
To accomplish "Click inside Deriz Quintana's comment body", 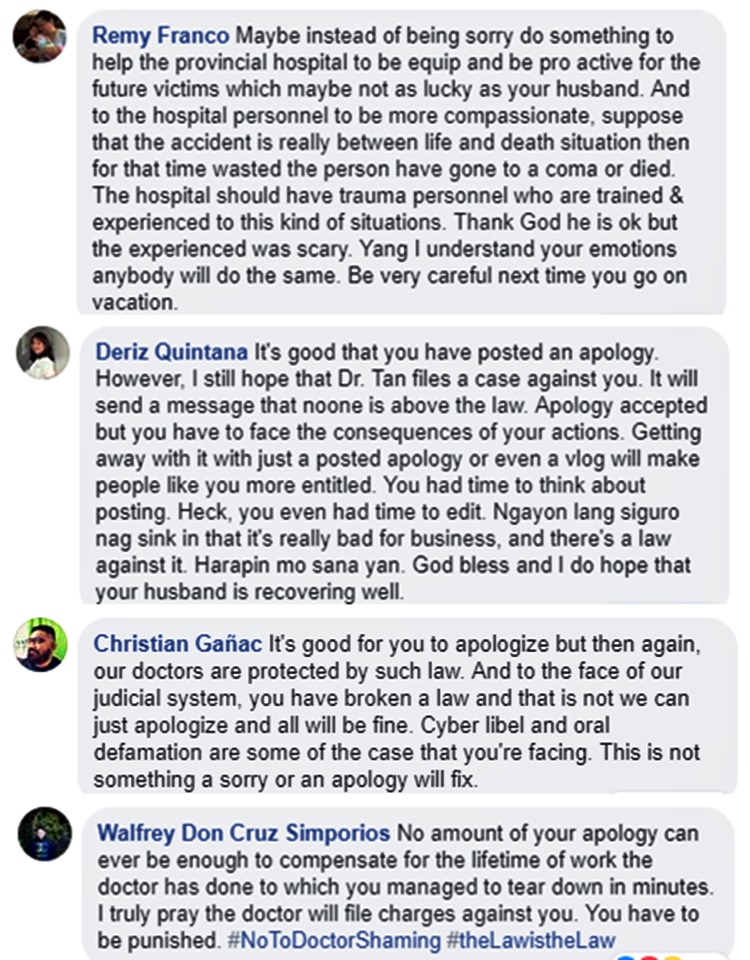I will (x=400, y=460).
